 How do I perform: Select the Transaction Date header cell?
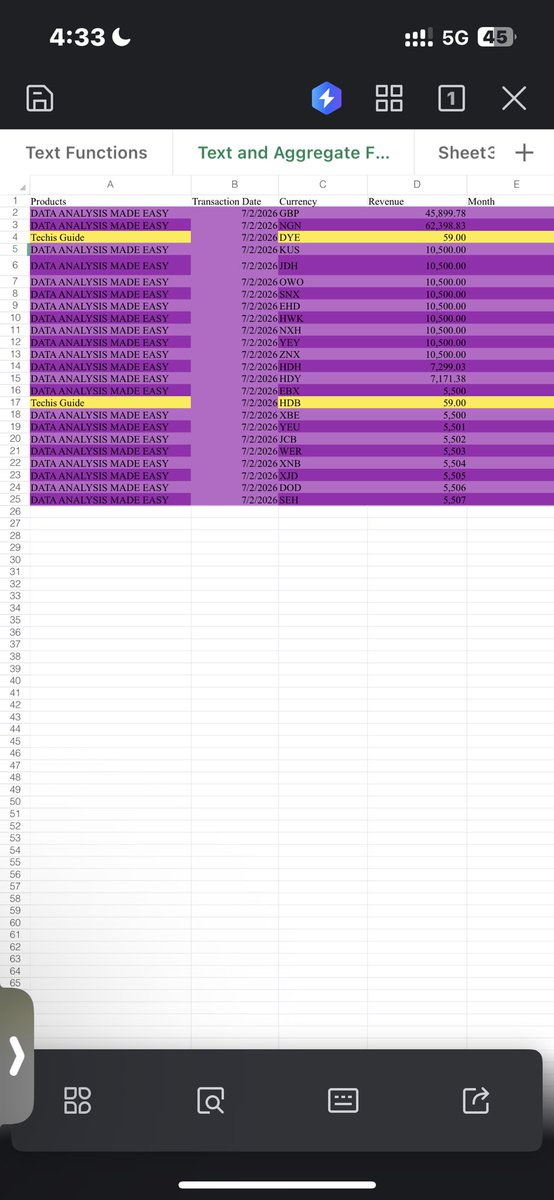(x=235, y=201)
